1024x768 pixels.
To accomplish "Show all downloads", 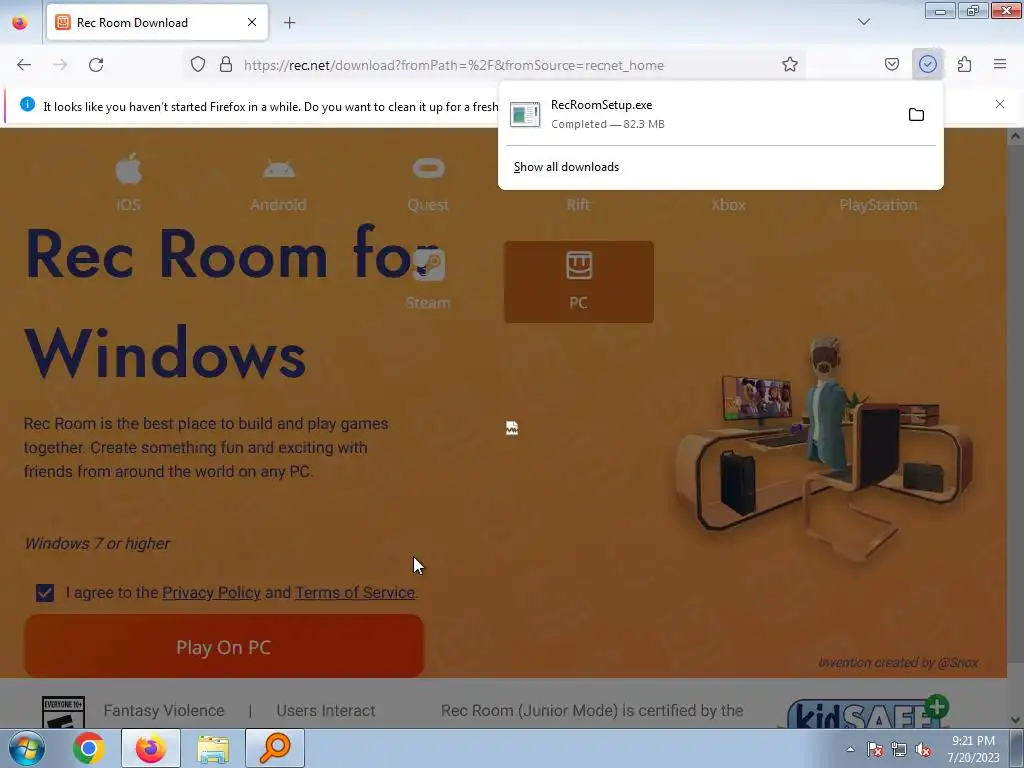I will pyautogui.click(x=566, y=167).
